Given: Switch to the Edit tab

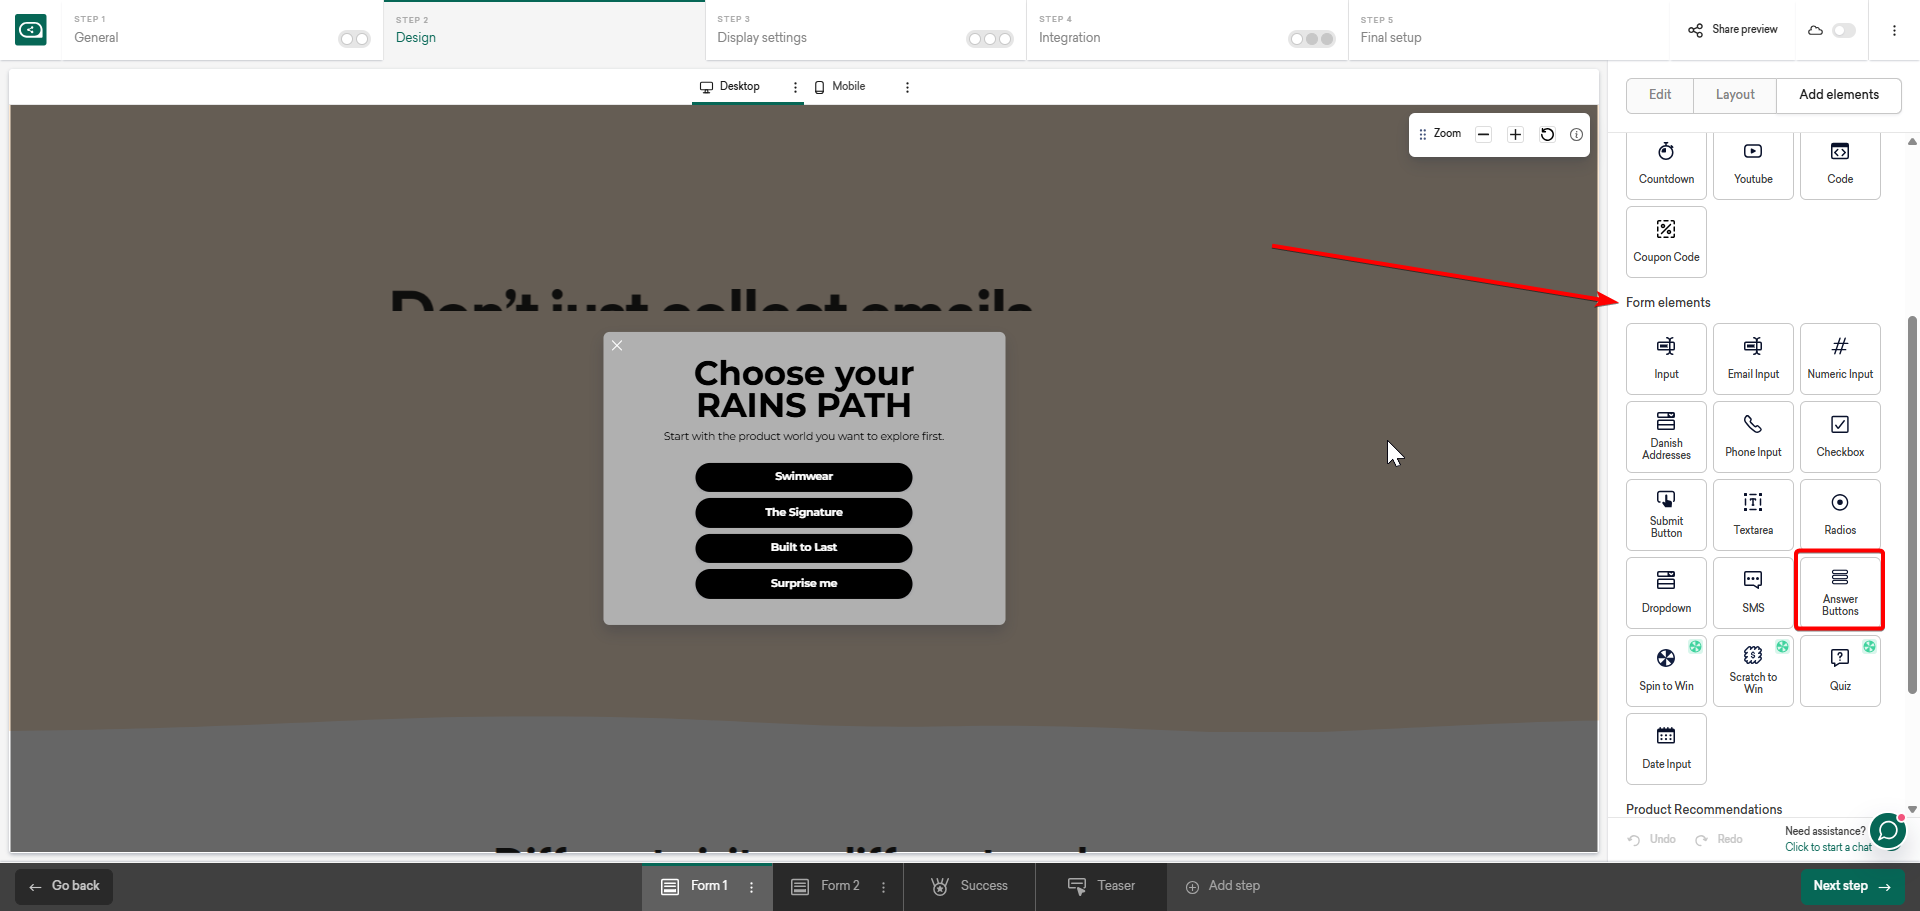Looking at the screenshot, I should click(1660, 95).
